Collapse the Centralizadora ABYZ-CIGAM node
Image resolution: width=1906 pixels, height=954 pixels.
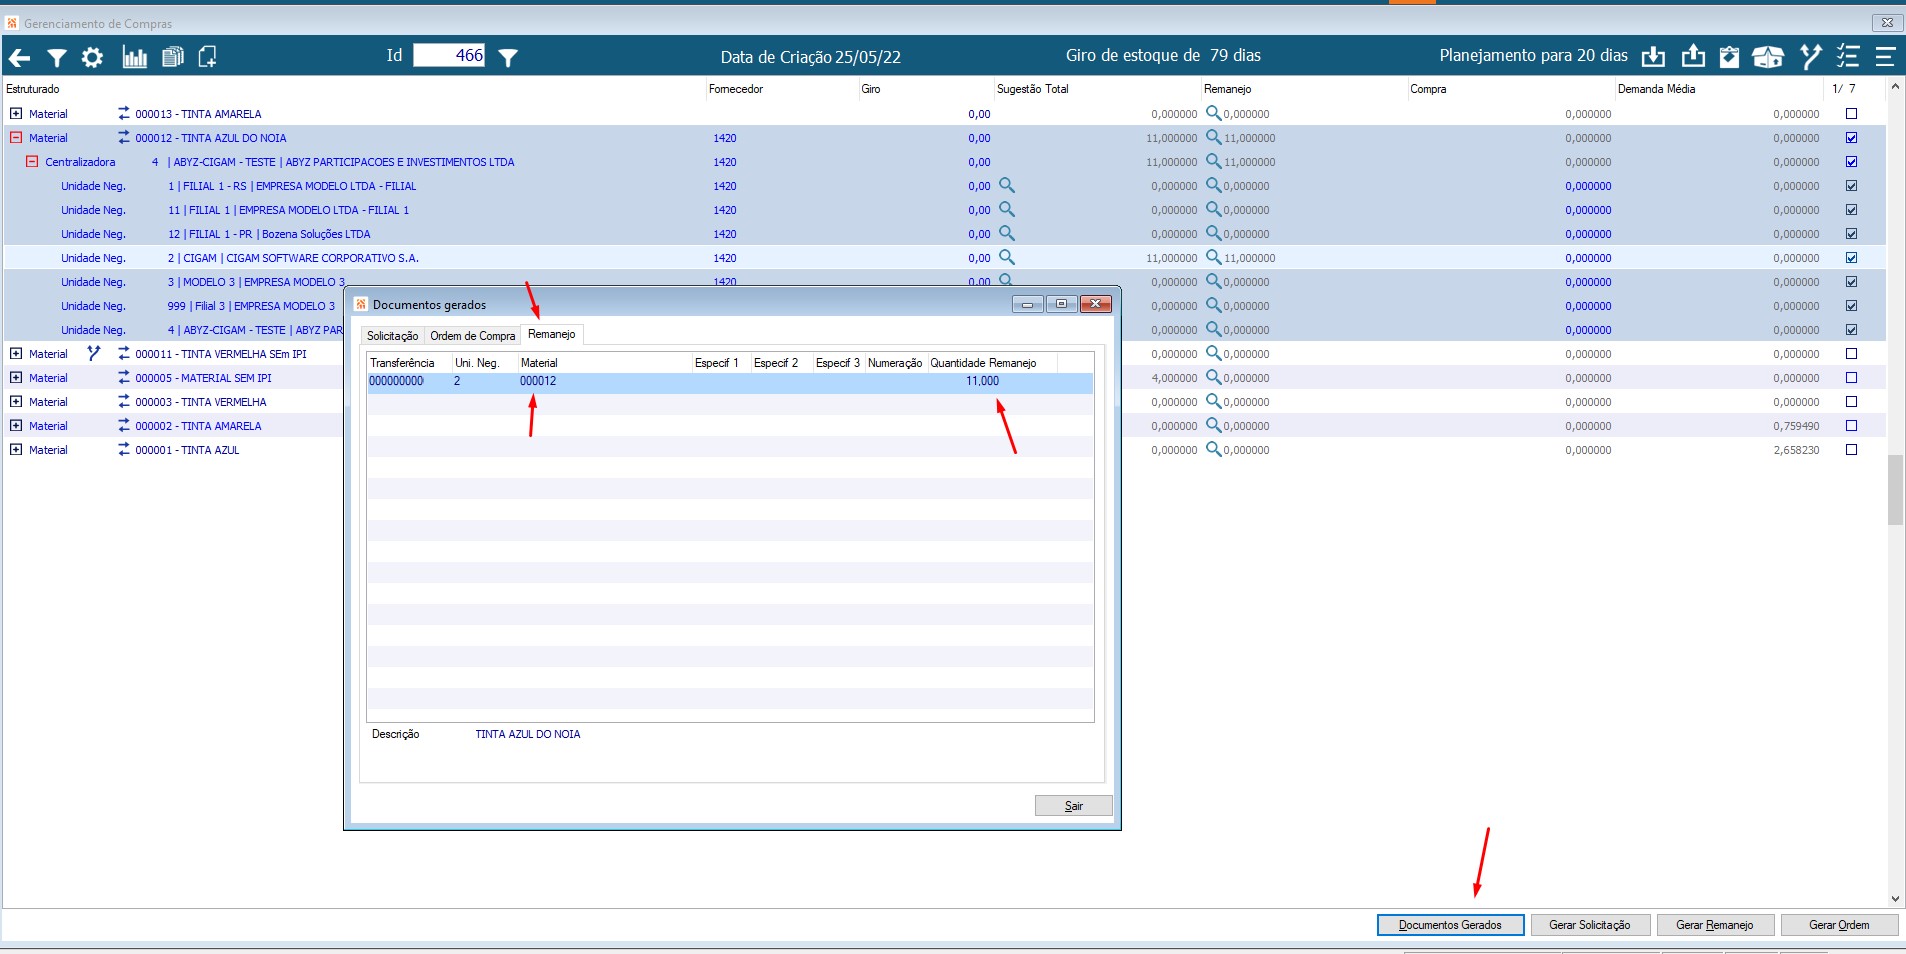pos(32,161)
